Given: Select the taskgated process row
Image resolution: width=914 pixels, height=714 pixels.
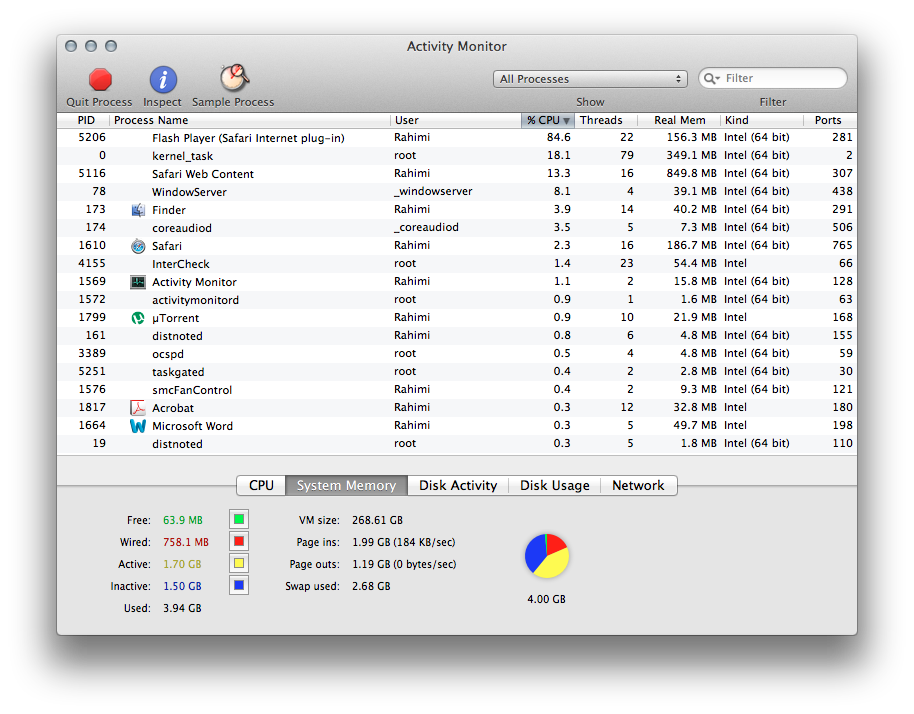Looking at the screenshot, I should (x=457, y=372).
